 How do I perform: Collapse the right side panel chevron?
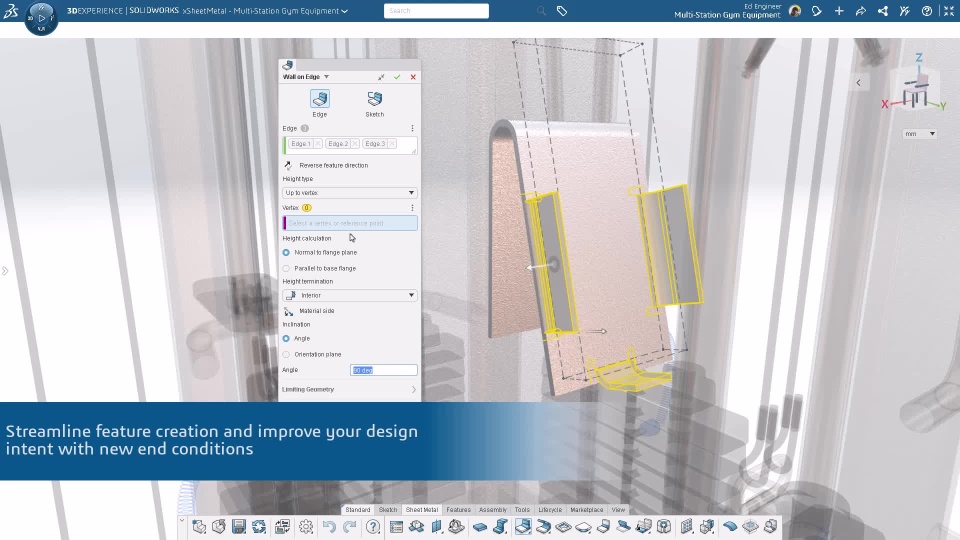(x=858, y=83)
